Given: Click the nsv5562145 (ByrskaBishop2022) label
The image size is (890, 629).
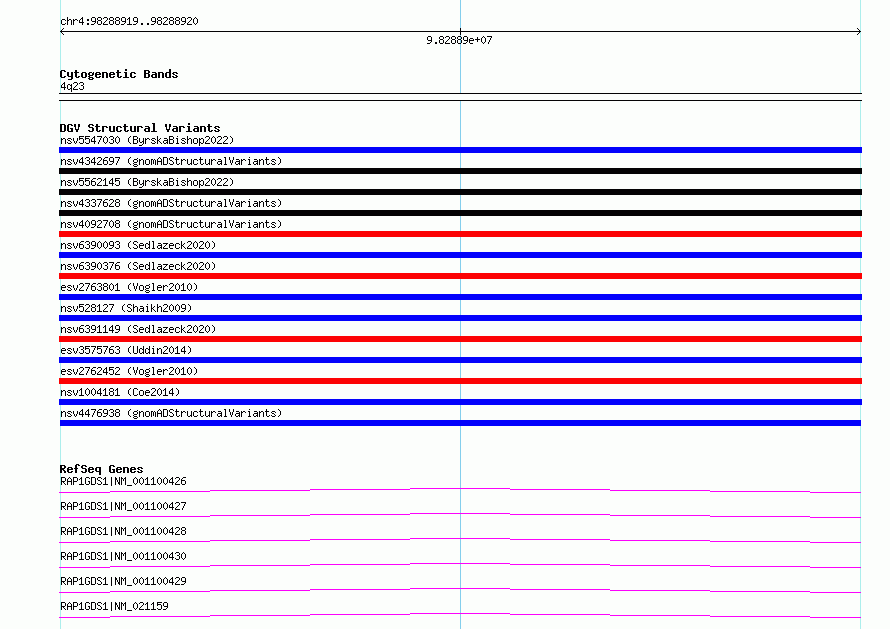Looking at the screenshot, I should [x=147, y=182].
